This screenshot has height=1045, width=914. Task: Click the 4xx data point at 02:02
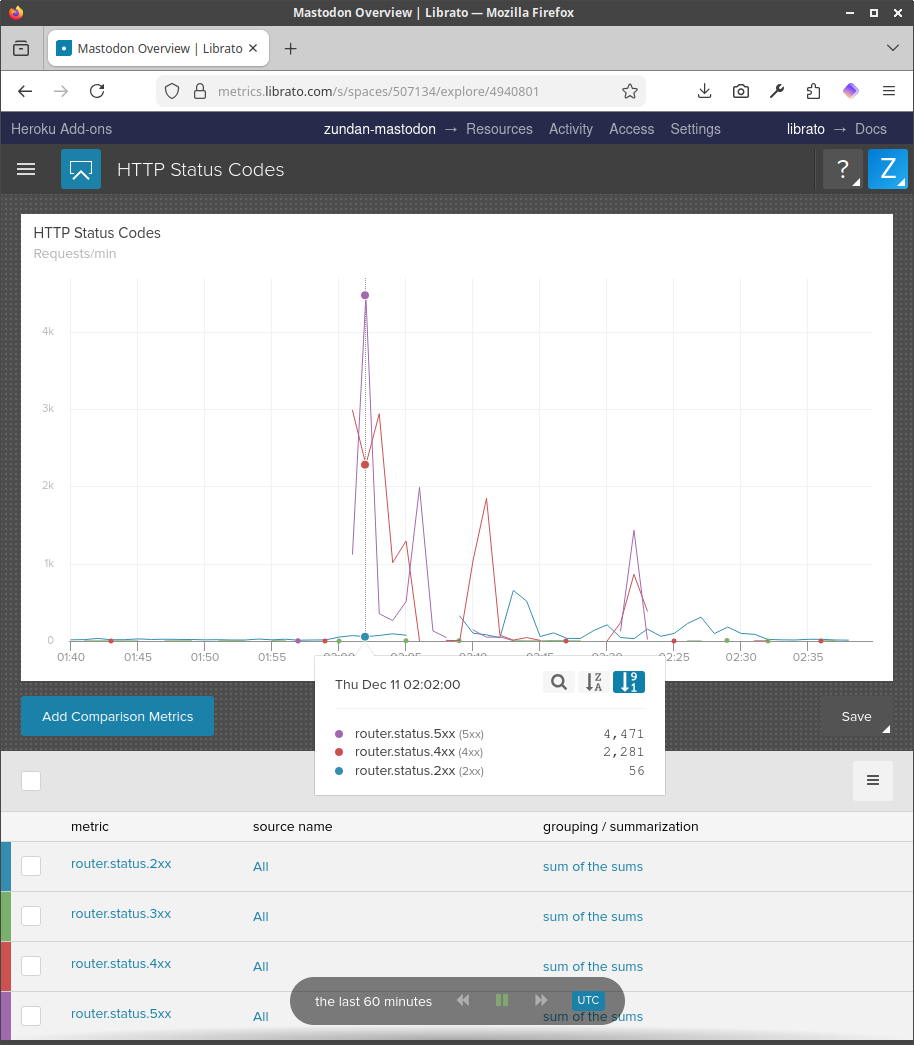tap(365, 465)
